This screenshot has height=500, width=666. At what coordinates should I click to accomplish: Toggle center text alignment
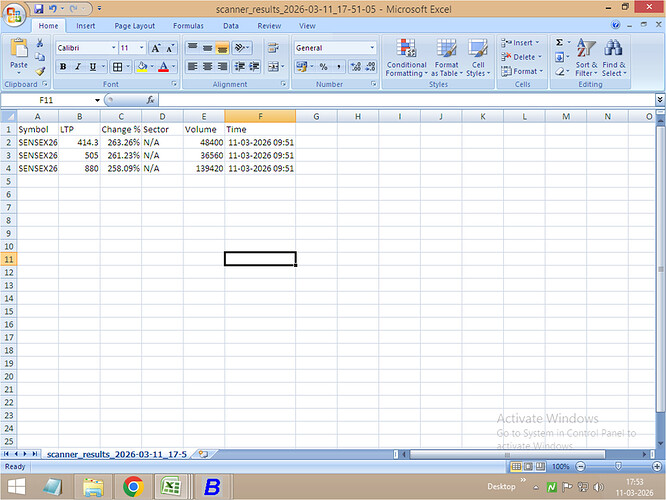coord(208,67)
